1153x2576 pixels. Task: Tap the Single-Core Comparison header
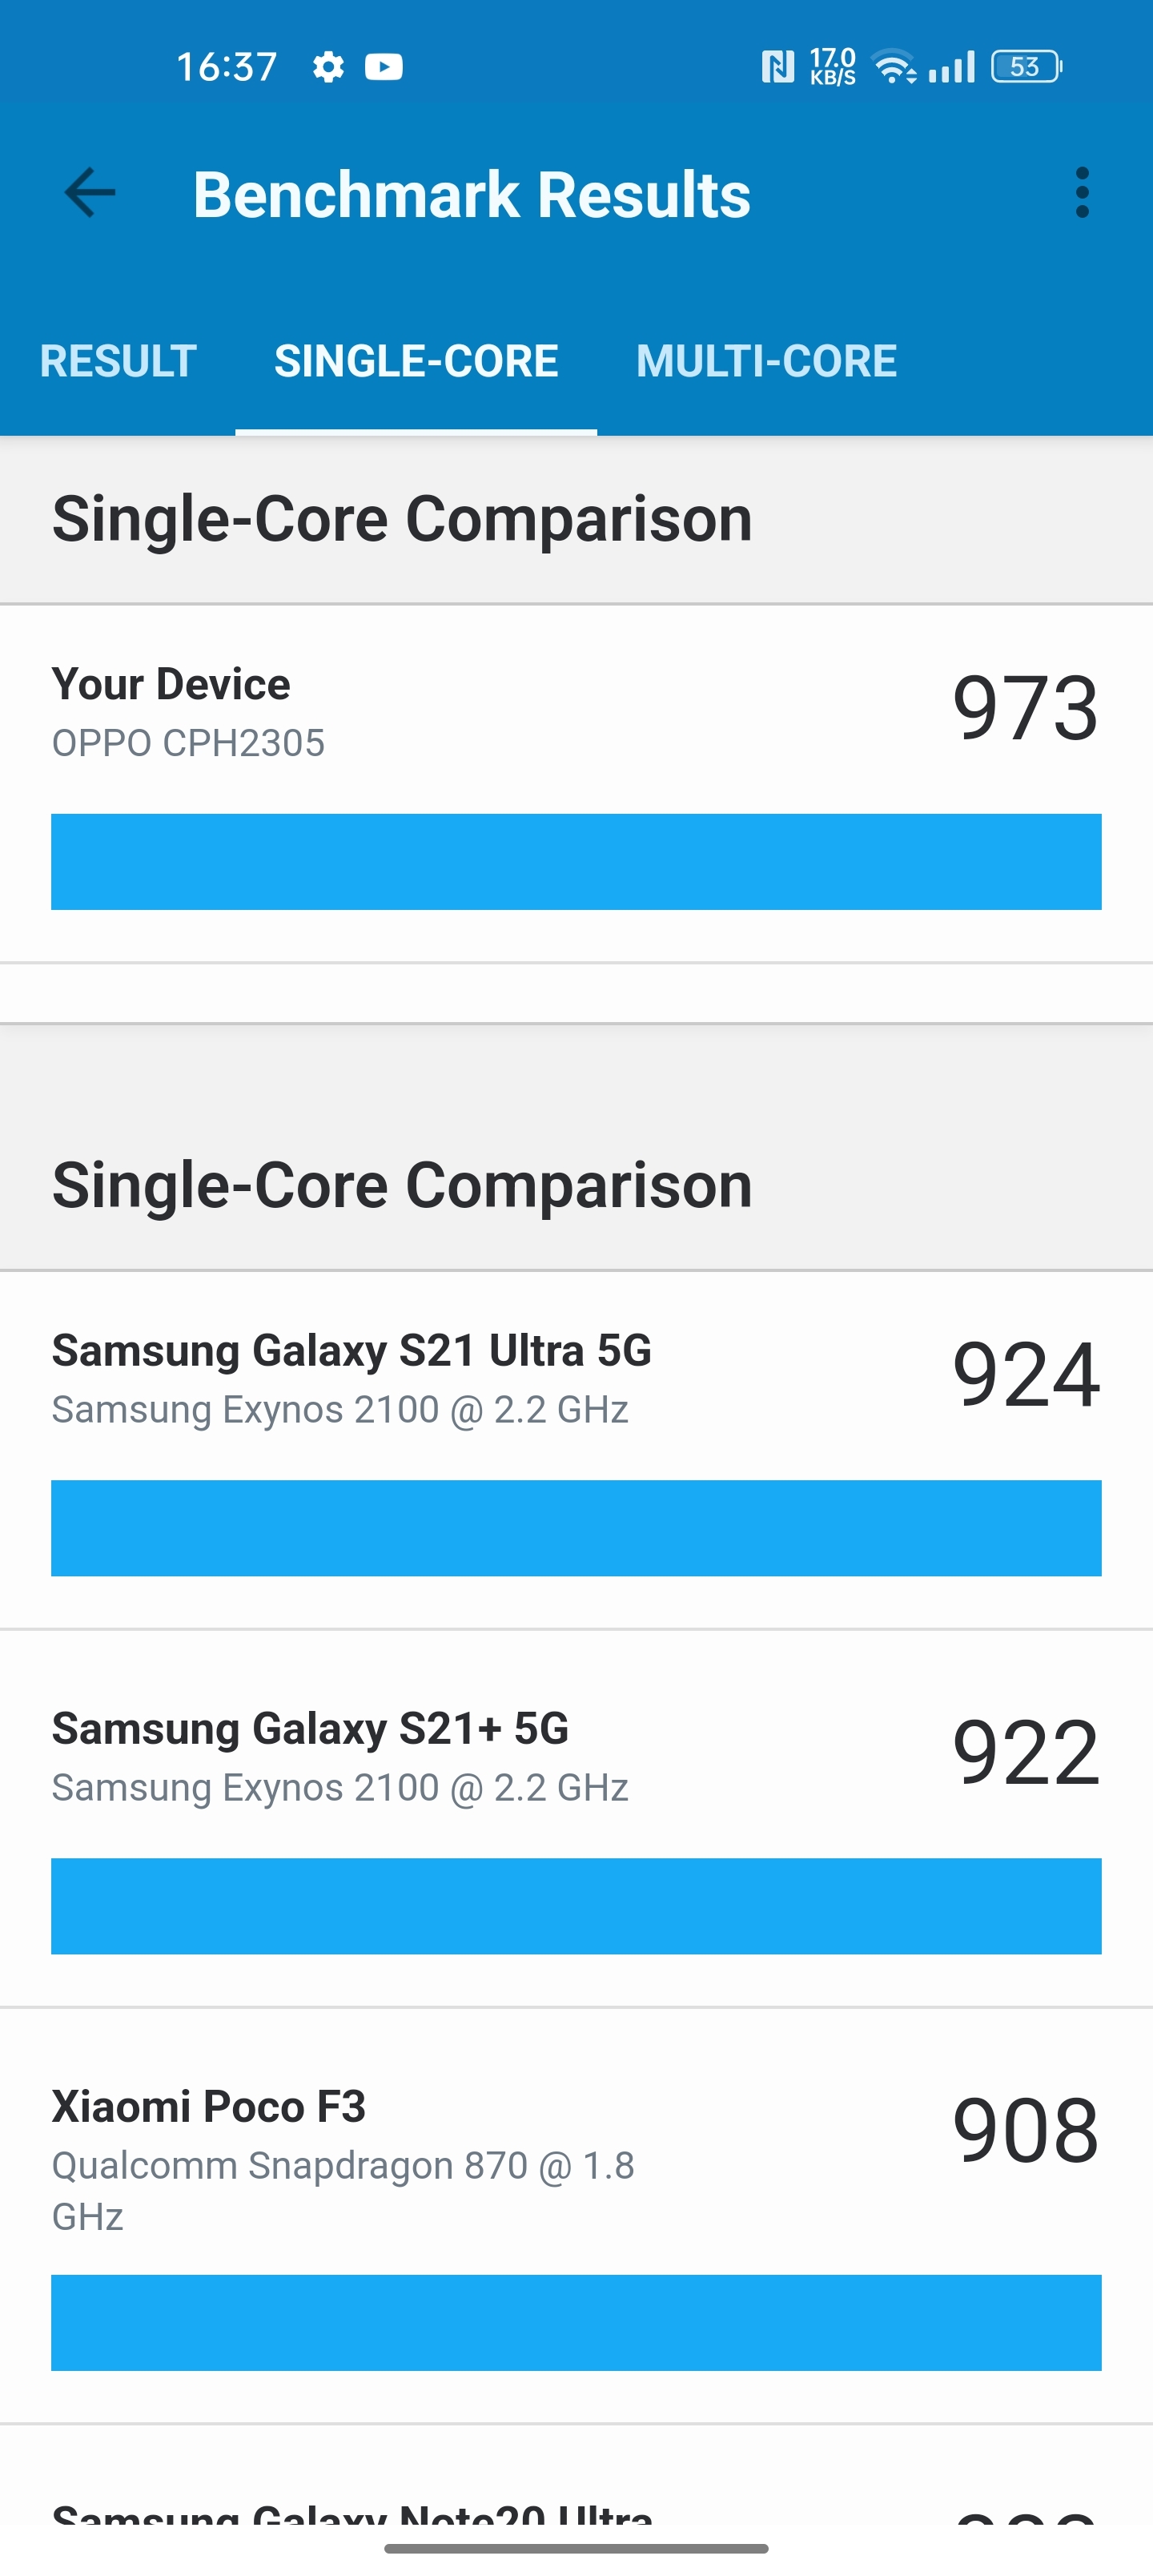click(x=402, y=517)
